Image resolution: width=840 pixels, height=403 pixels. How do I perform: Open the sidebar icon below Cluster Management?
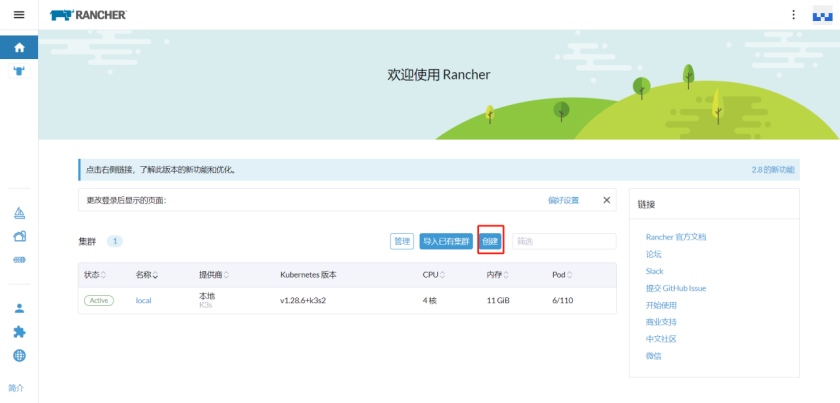[x=19, y=260]
